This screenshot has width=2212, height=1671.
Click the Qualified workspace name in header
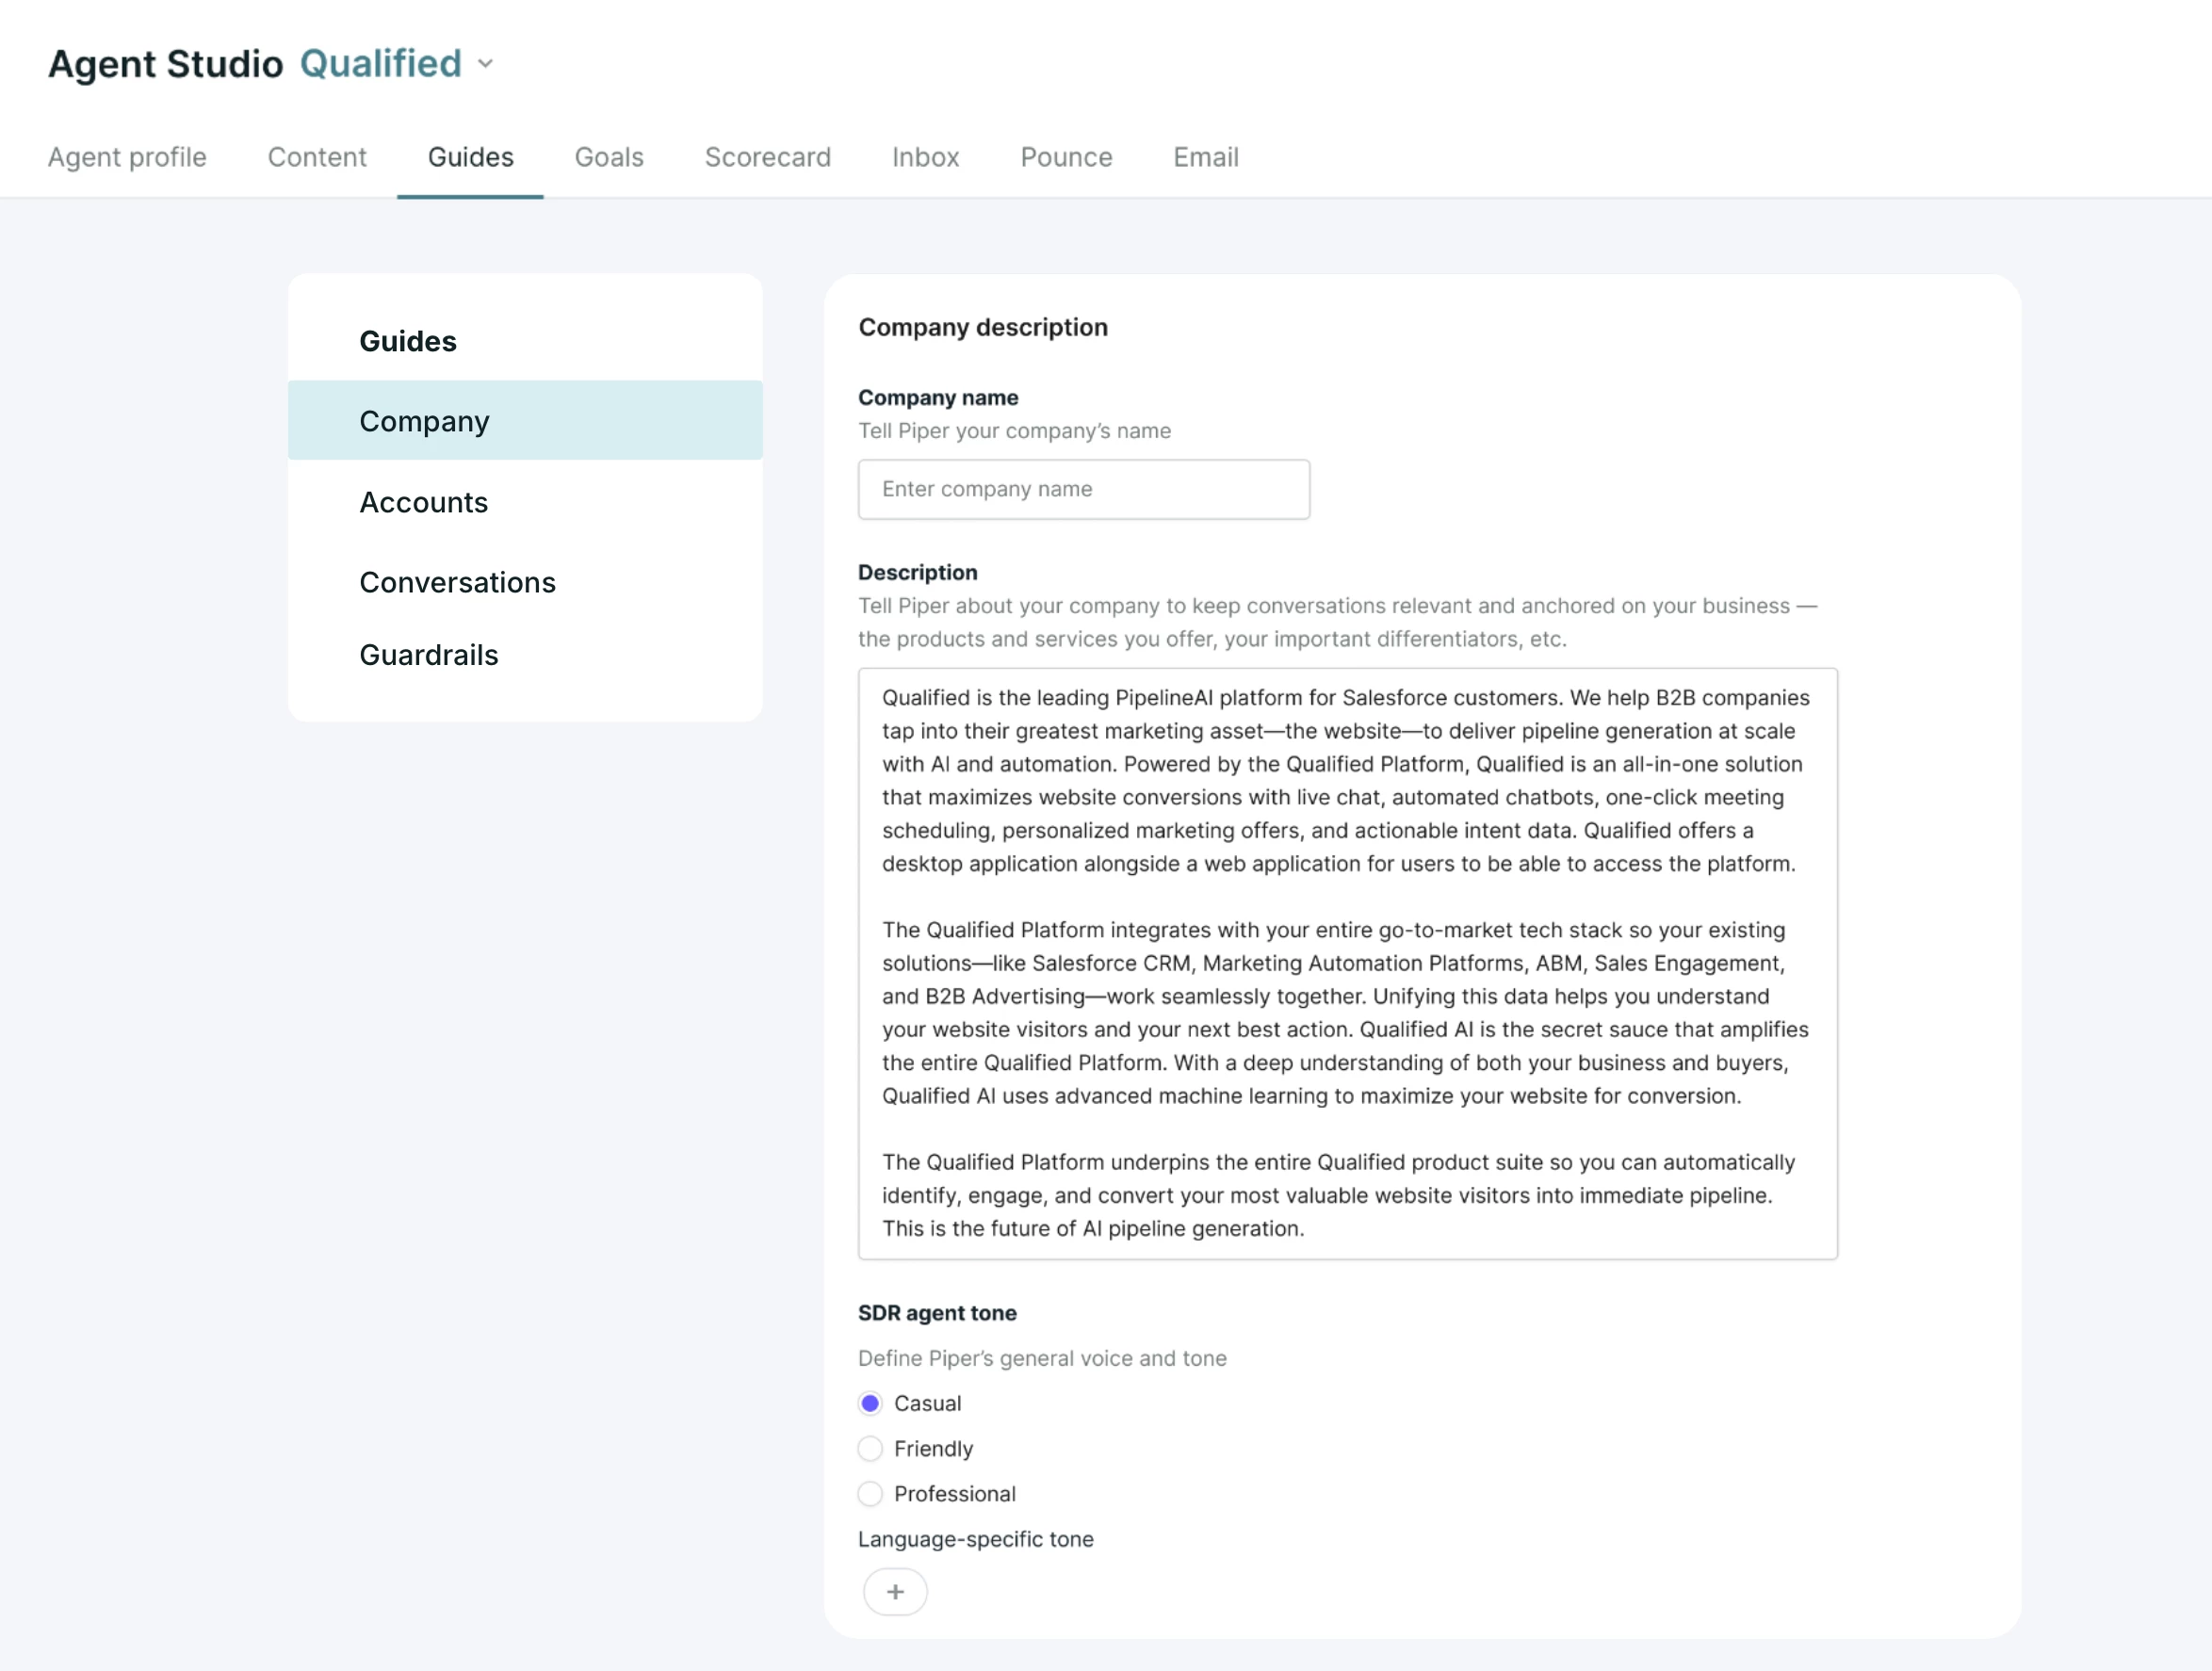[x=381, y=64]
